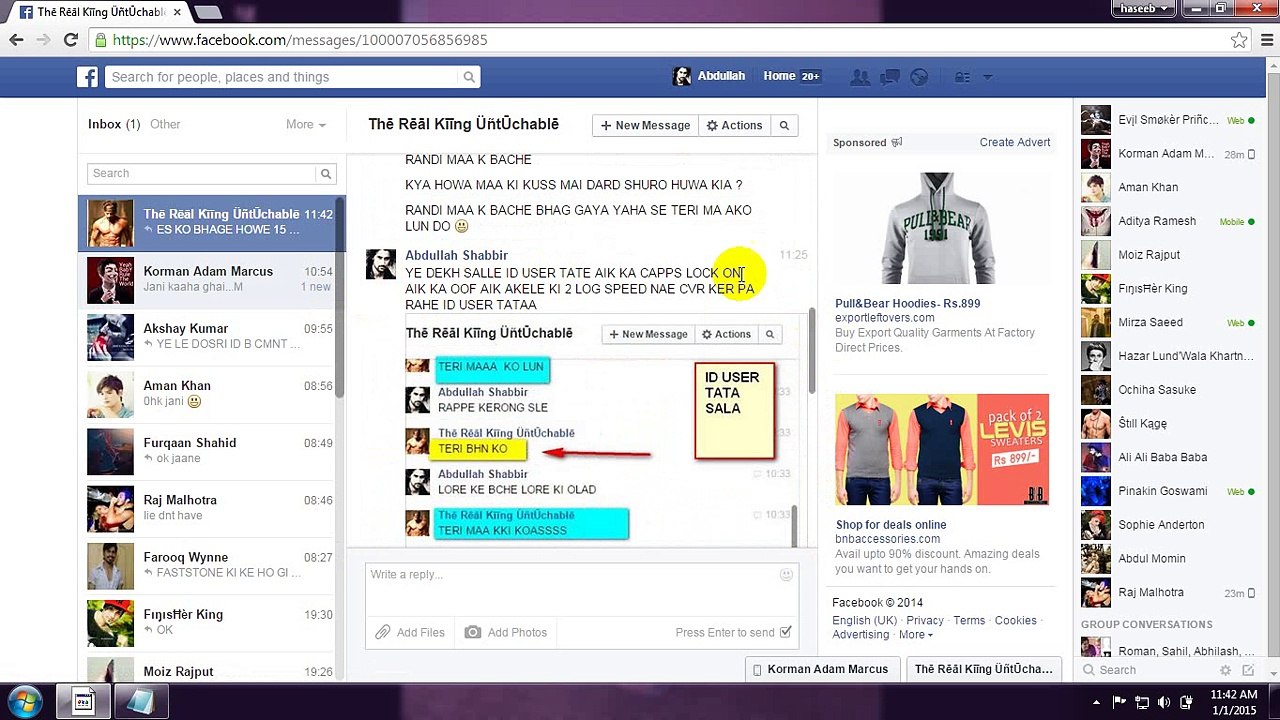Open the Friend Requests icon
Image resolution: width=1280 pixels, height=720 pixels.
pos(859,77)
